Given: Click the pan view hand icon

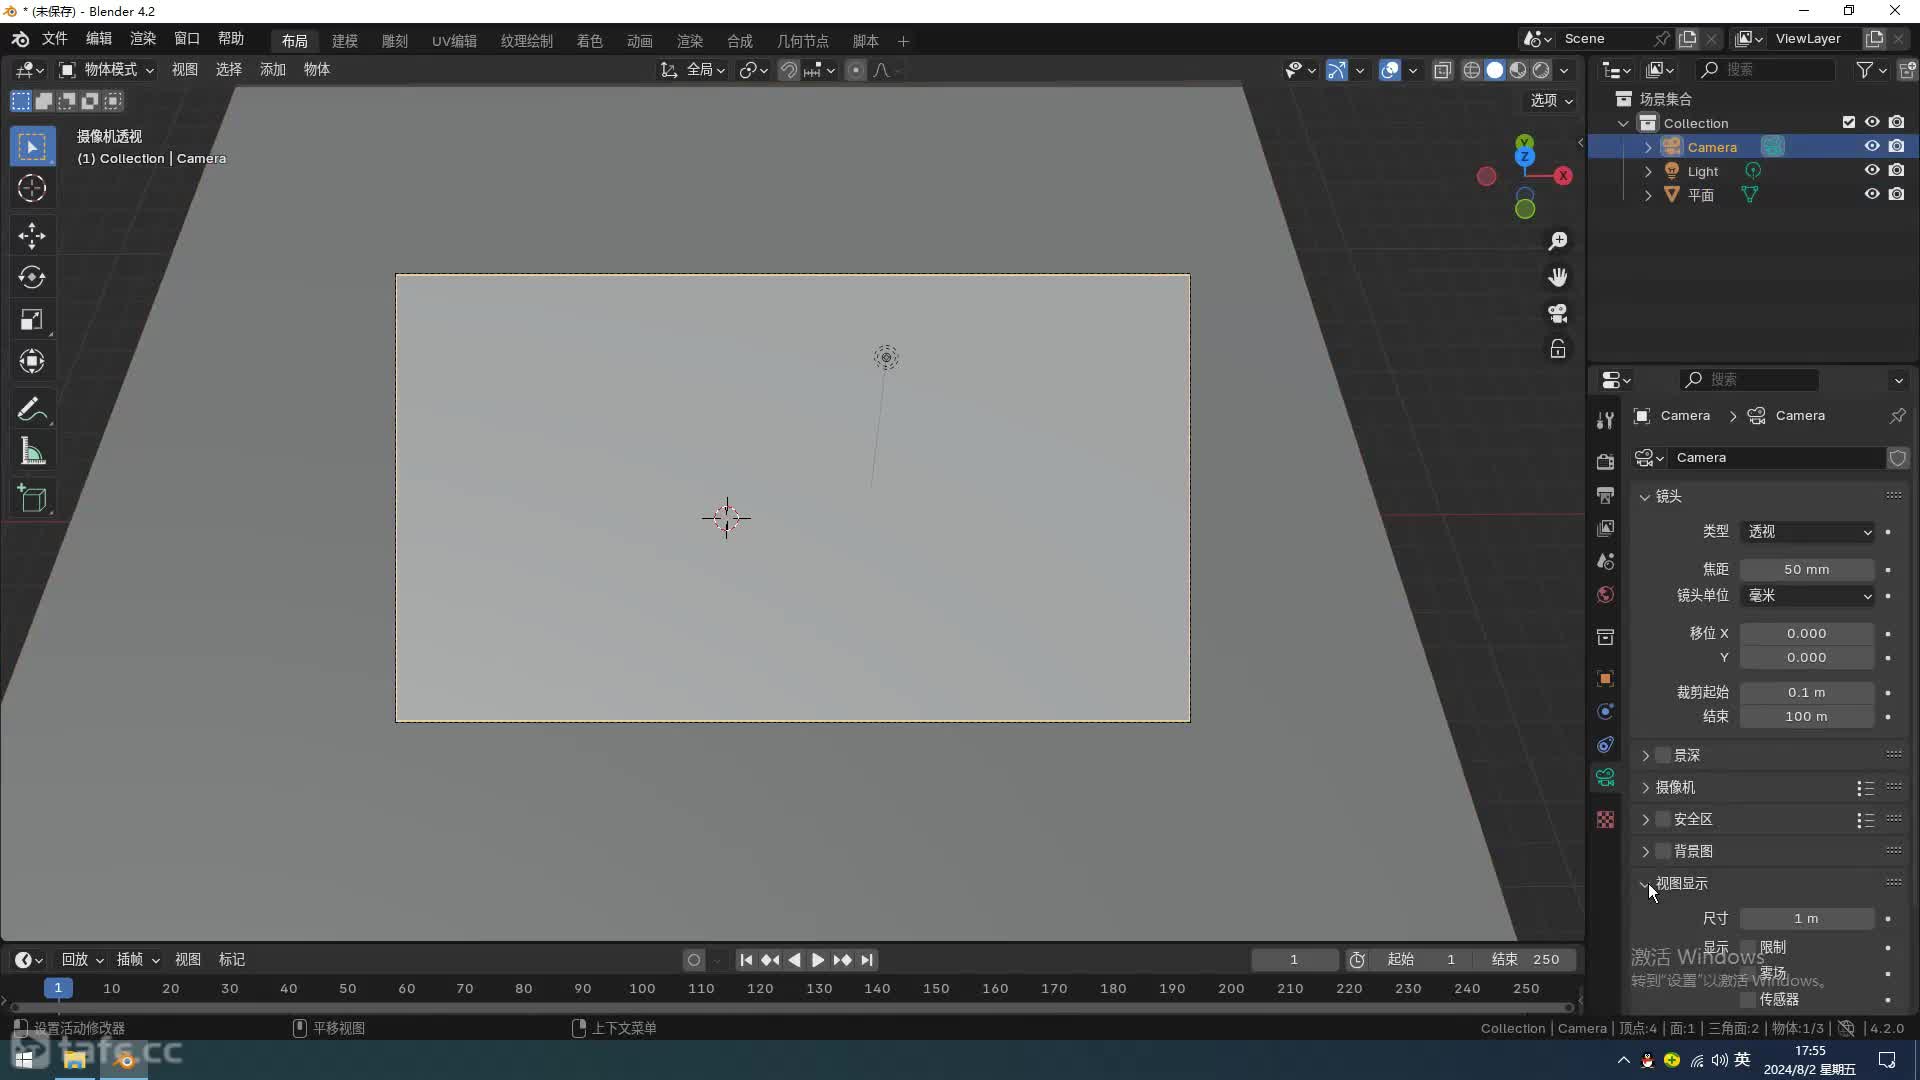Looking at the screenshot, I should 1558,277.
